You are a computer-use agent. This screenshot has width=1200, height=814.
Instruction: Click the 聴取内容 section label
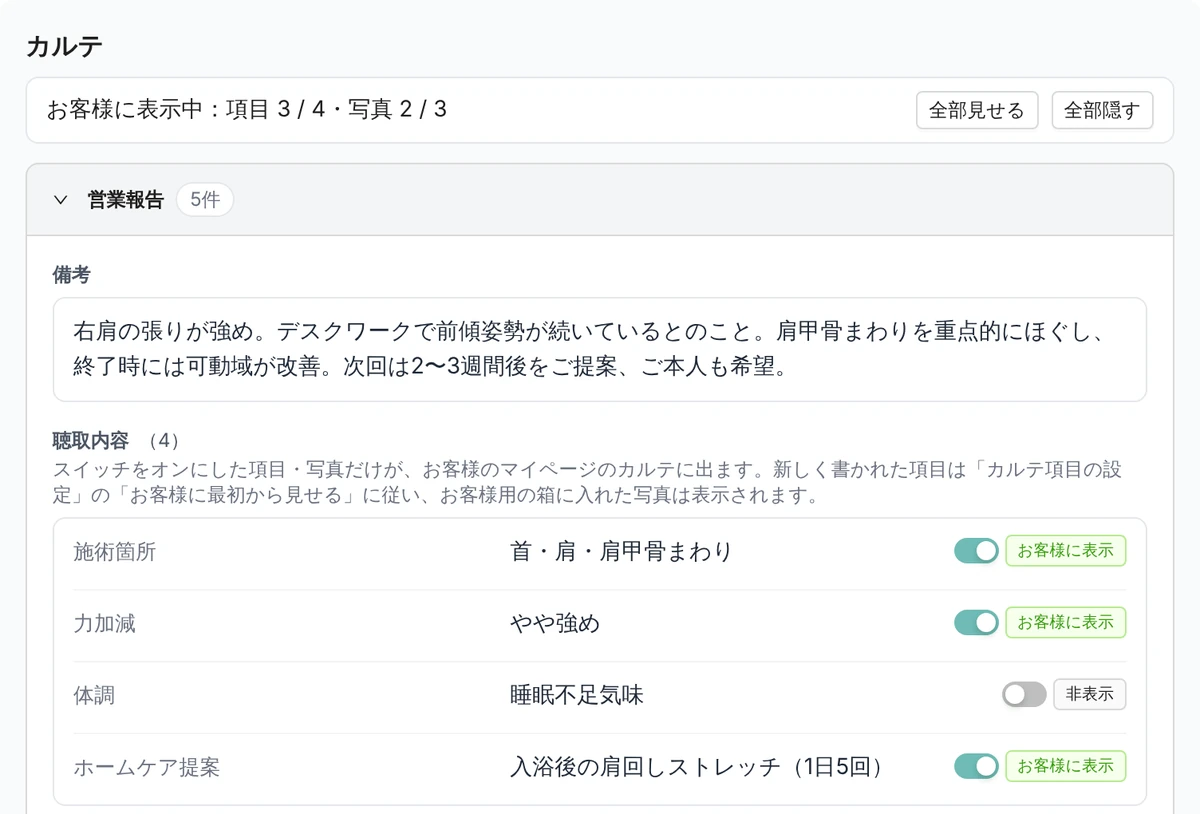click(91, 440)
